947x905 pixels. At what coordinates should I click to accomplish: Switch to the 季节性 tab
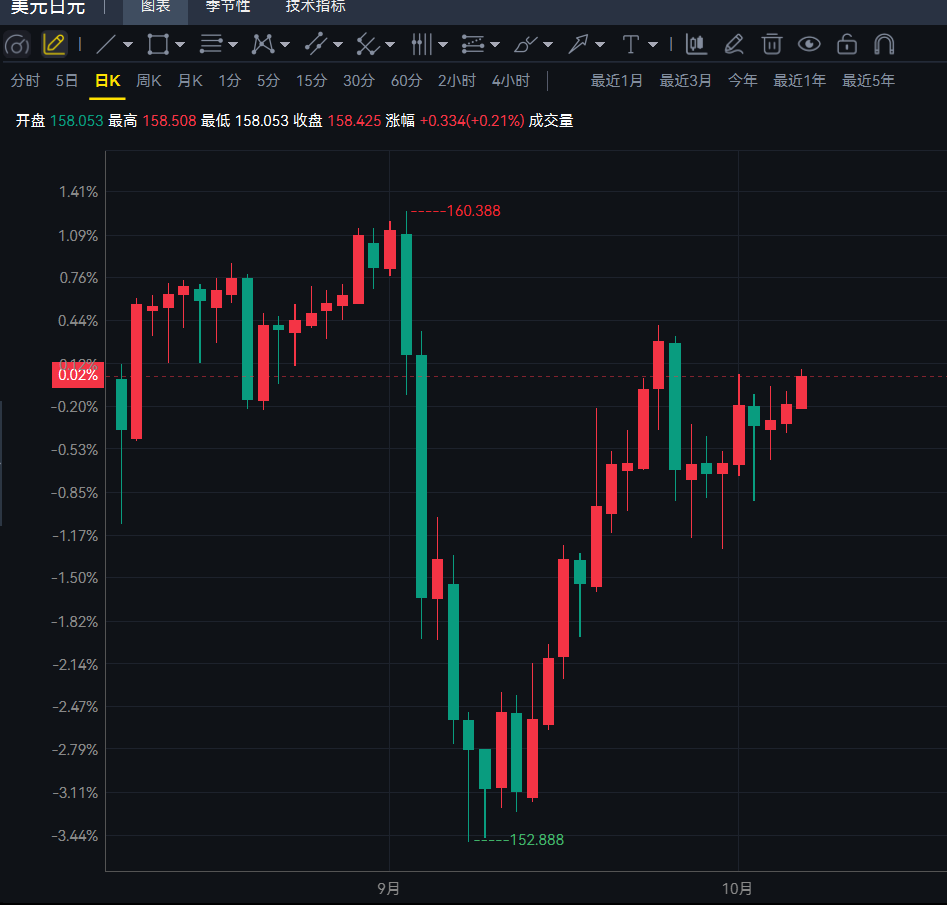tap(228, 7)
